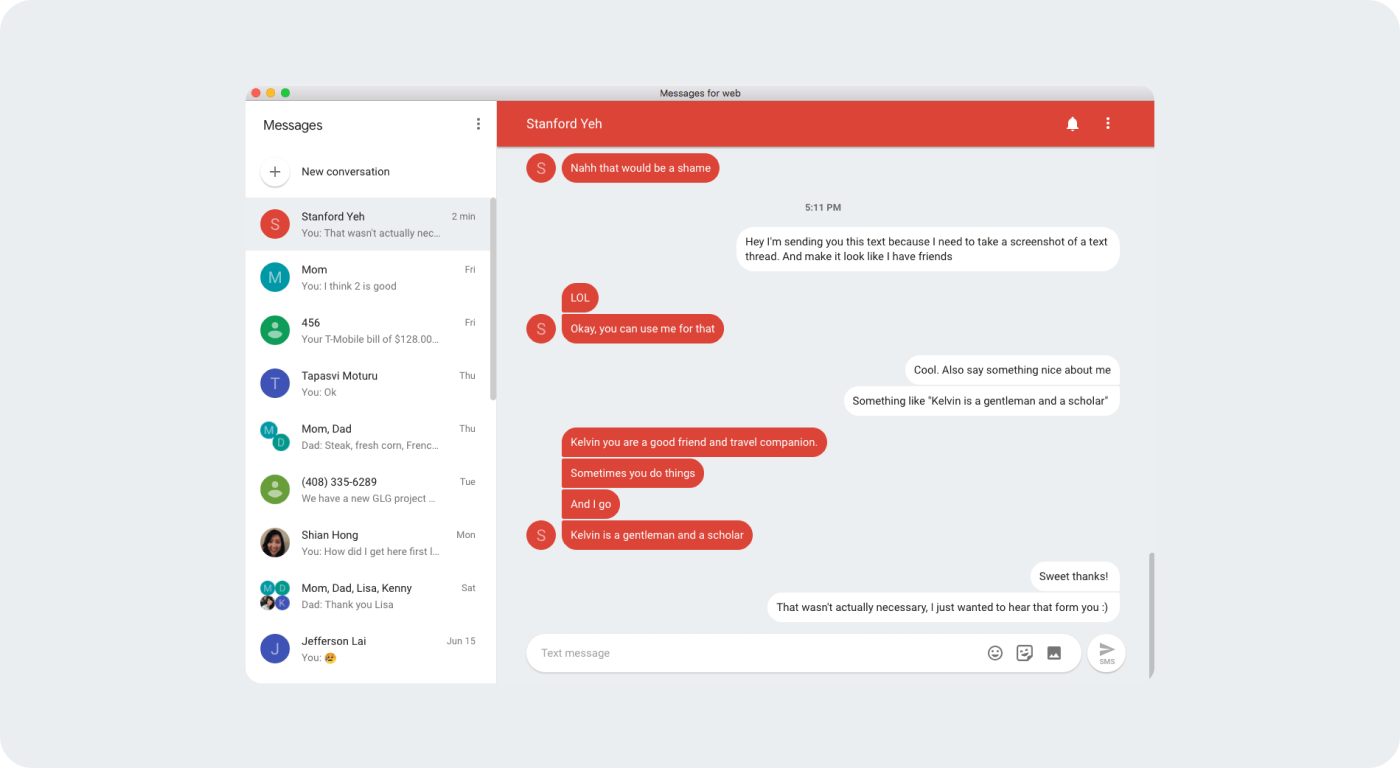Click the SMS send button icon
This screenshot has height=768, width=1400.
click(1106, 652)
